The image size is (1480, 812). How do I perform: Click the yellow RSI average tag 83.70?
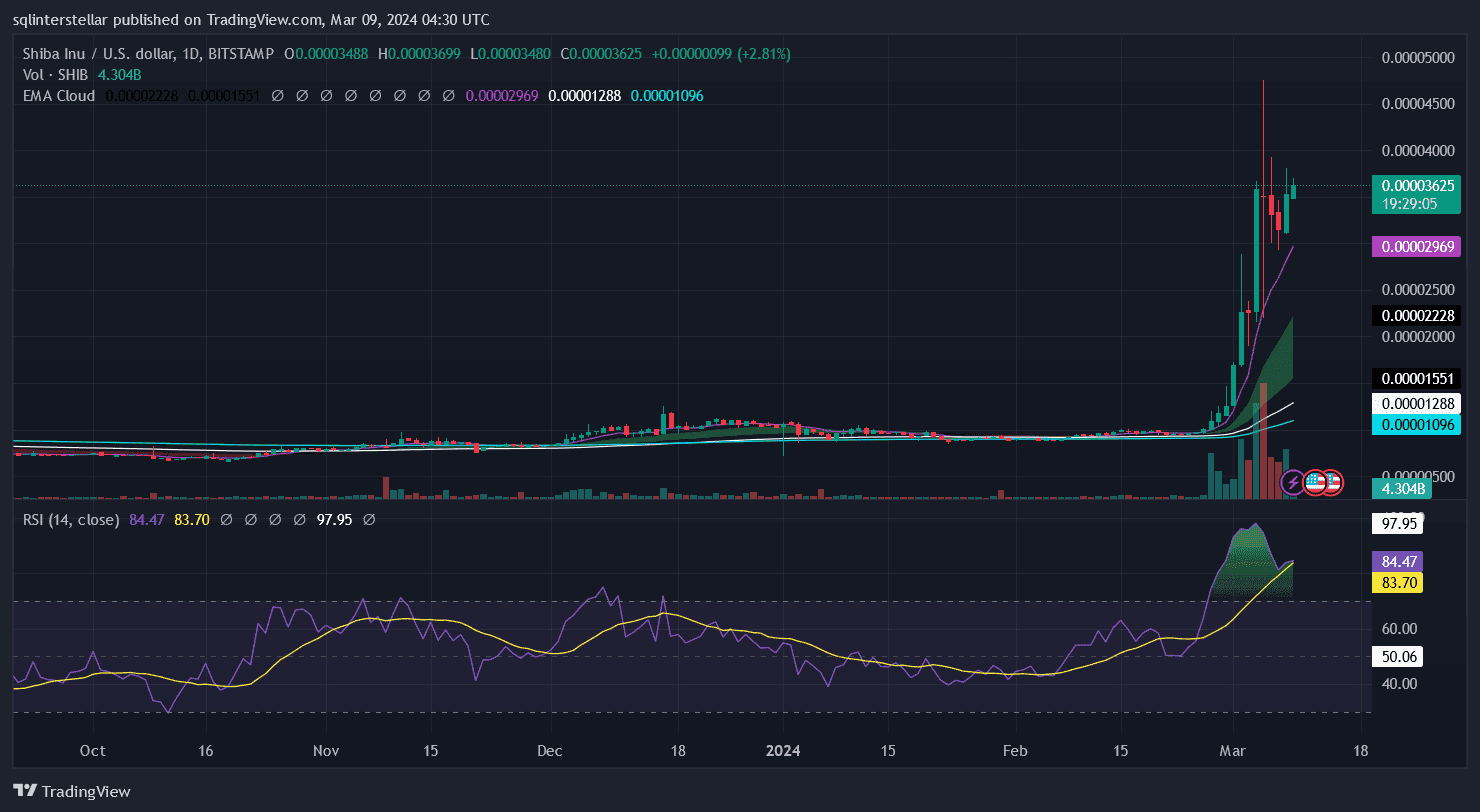point(1400,582)
